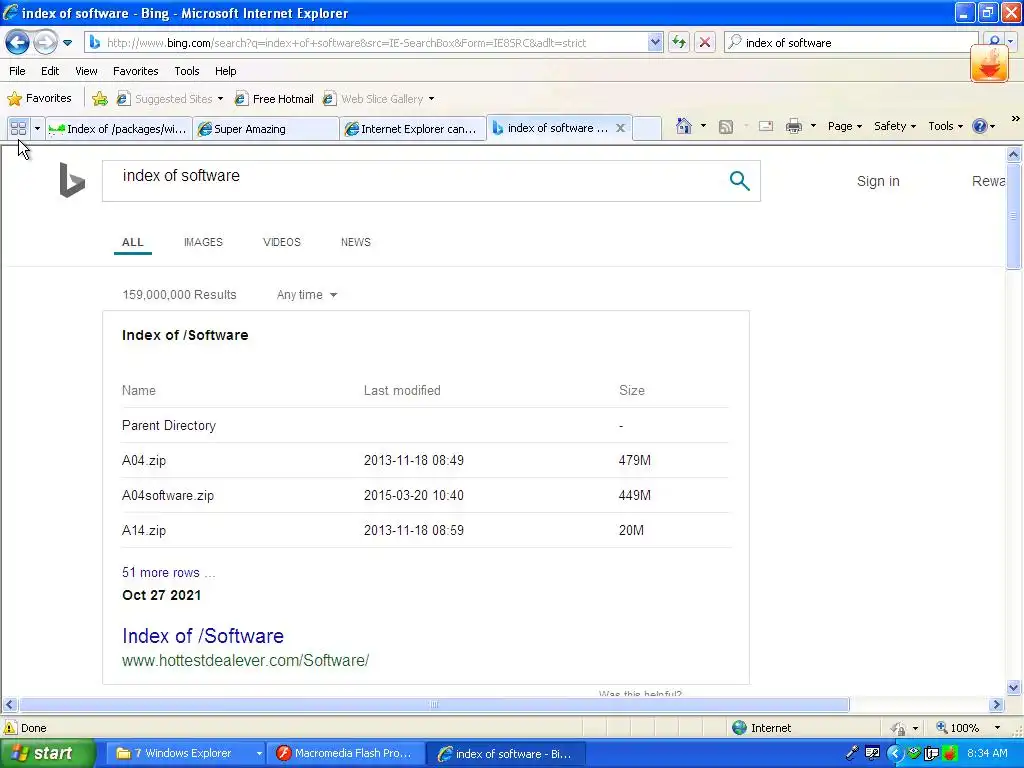Click the vertical scrollbar down arrow

coord(1014,687)
